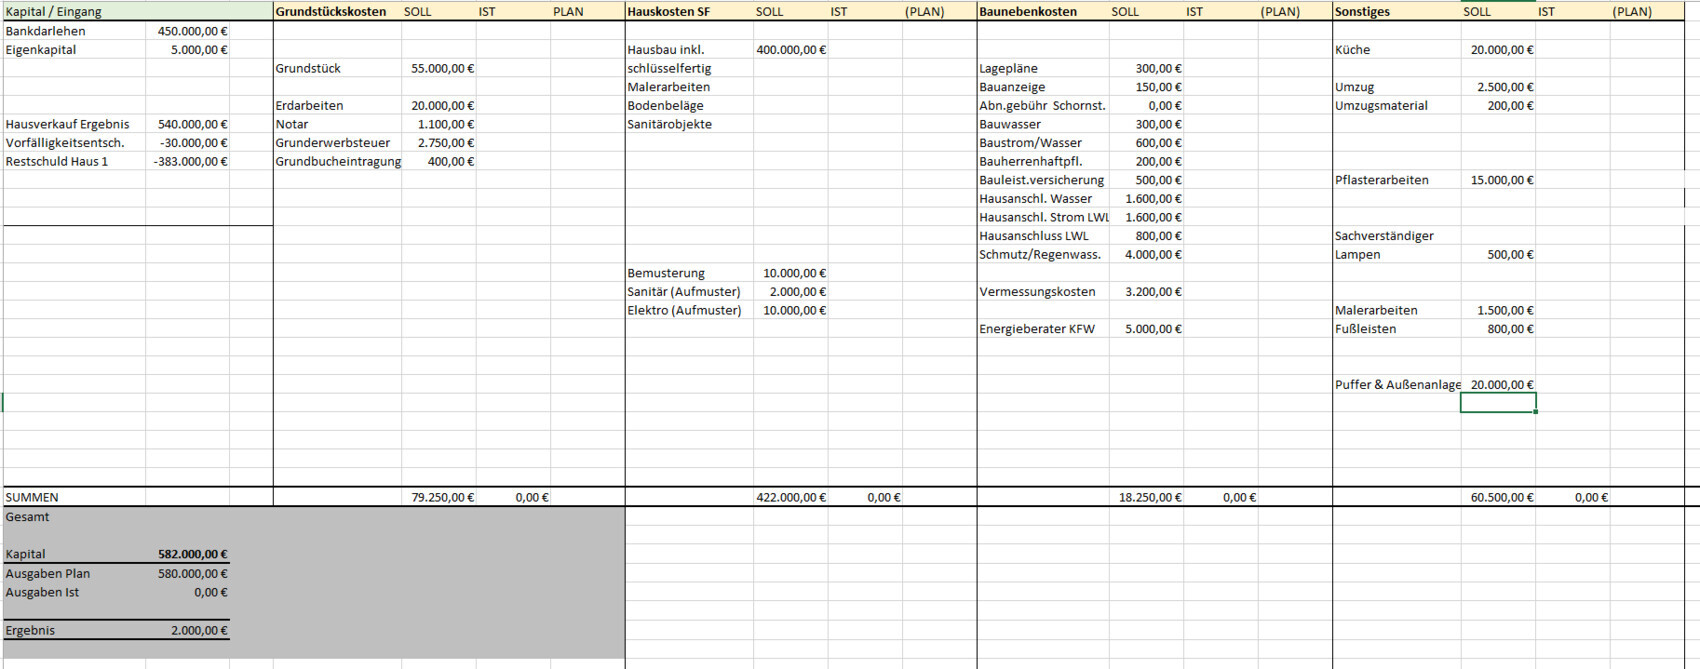Click the Restschuld Haus 1 amount
Viewport: 1700px width, 669px height.
click(x=190, y=161)
